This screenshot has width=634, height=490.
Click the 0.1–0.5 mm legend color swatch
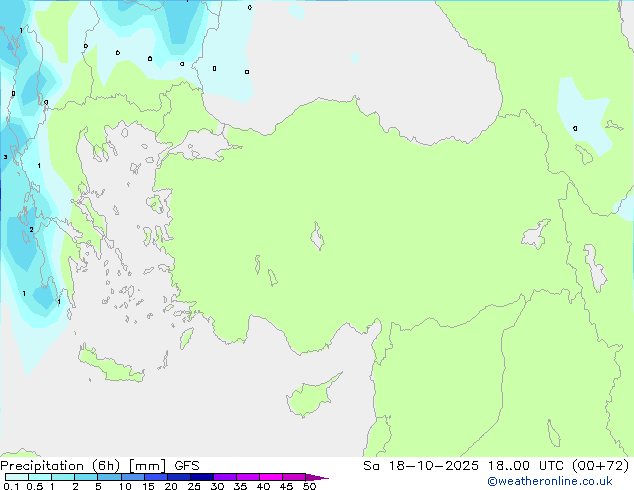tap(17, 477)
